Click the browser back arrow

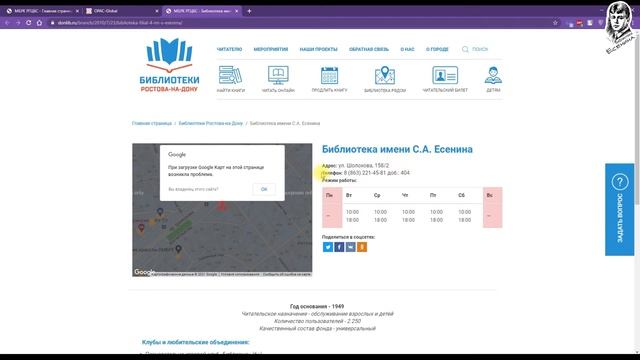pos(7,23)
